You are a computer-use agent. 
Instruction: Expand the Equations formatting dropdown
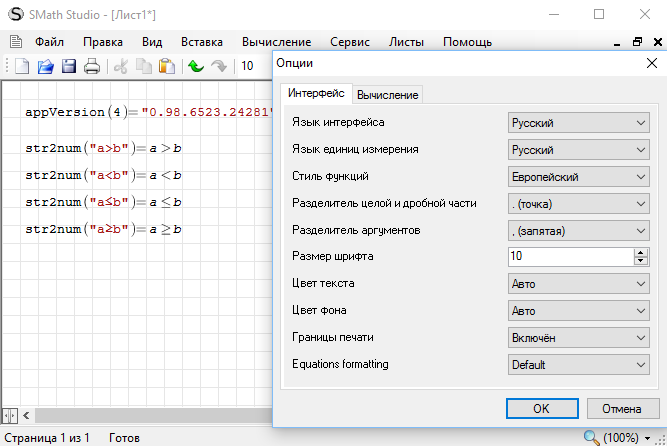click(579, 365)
